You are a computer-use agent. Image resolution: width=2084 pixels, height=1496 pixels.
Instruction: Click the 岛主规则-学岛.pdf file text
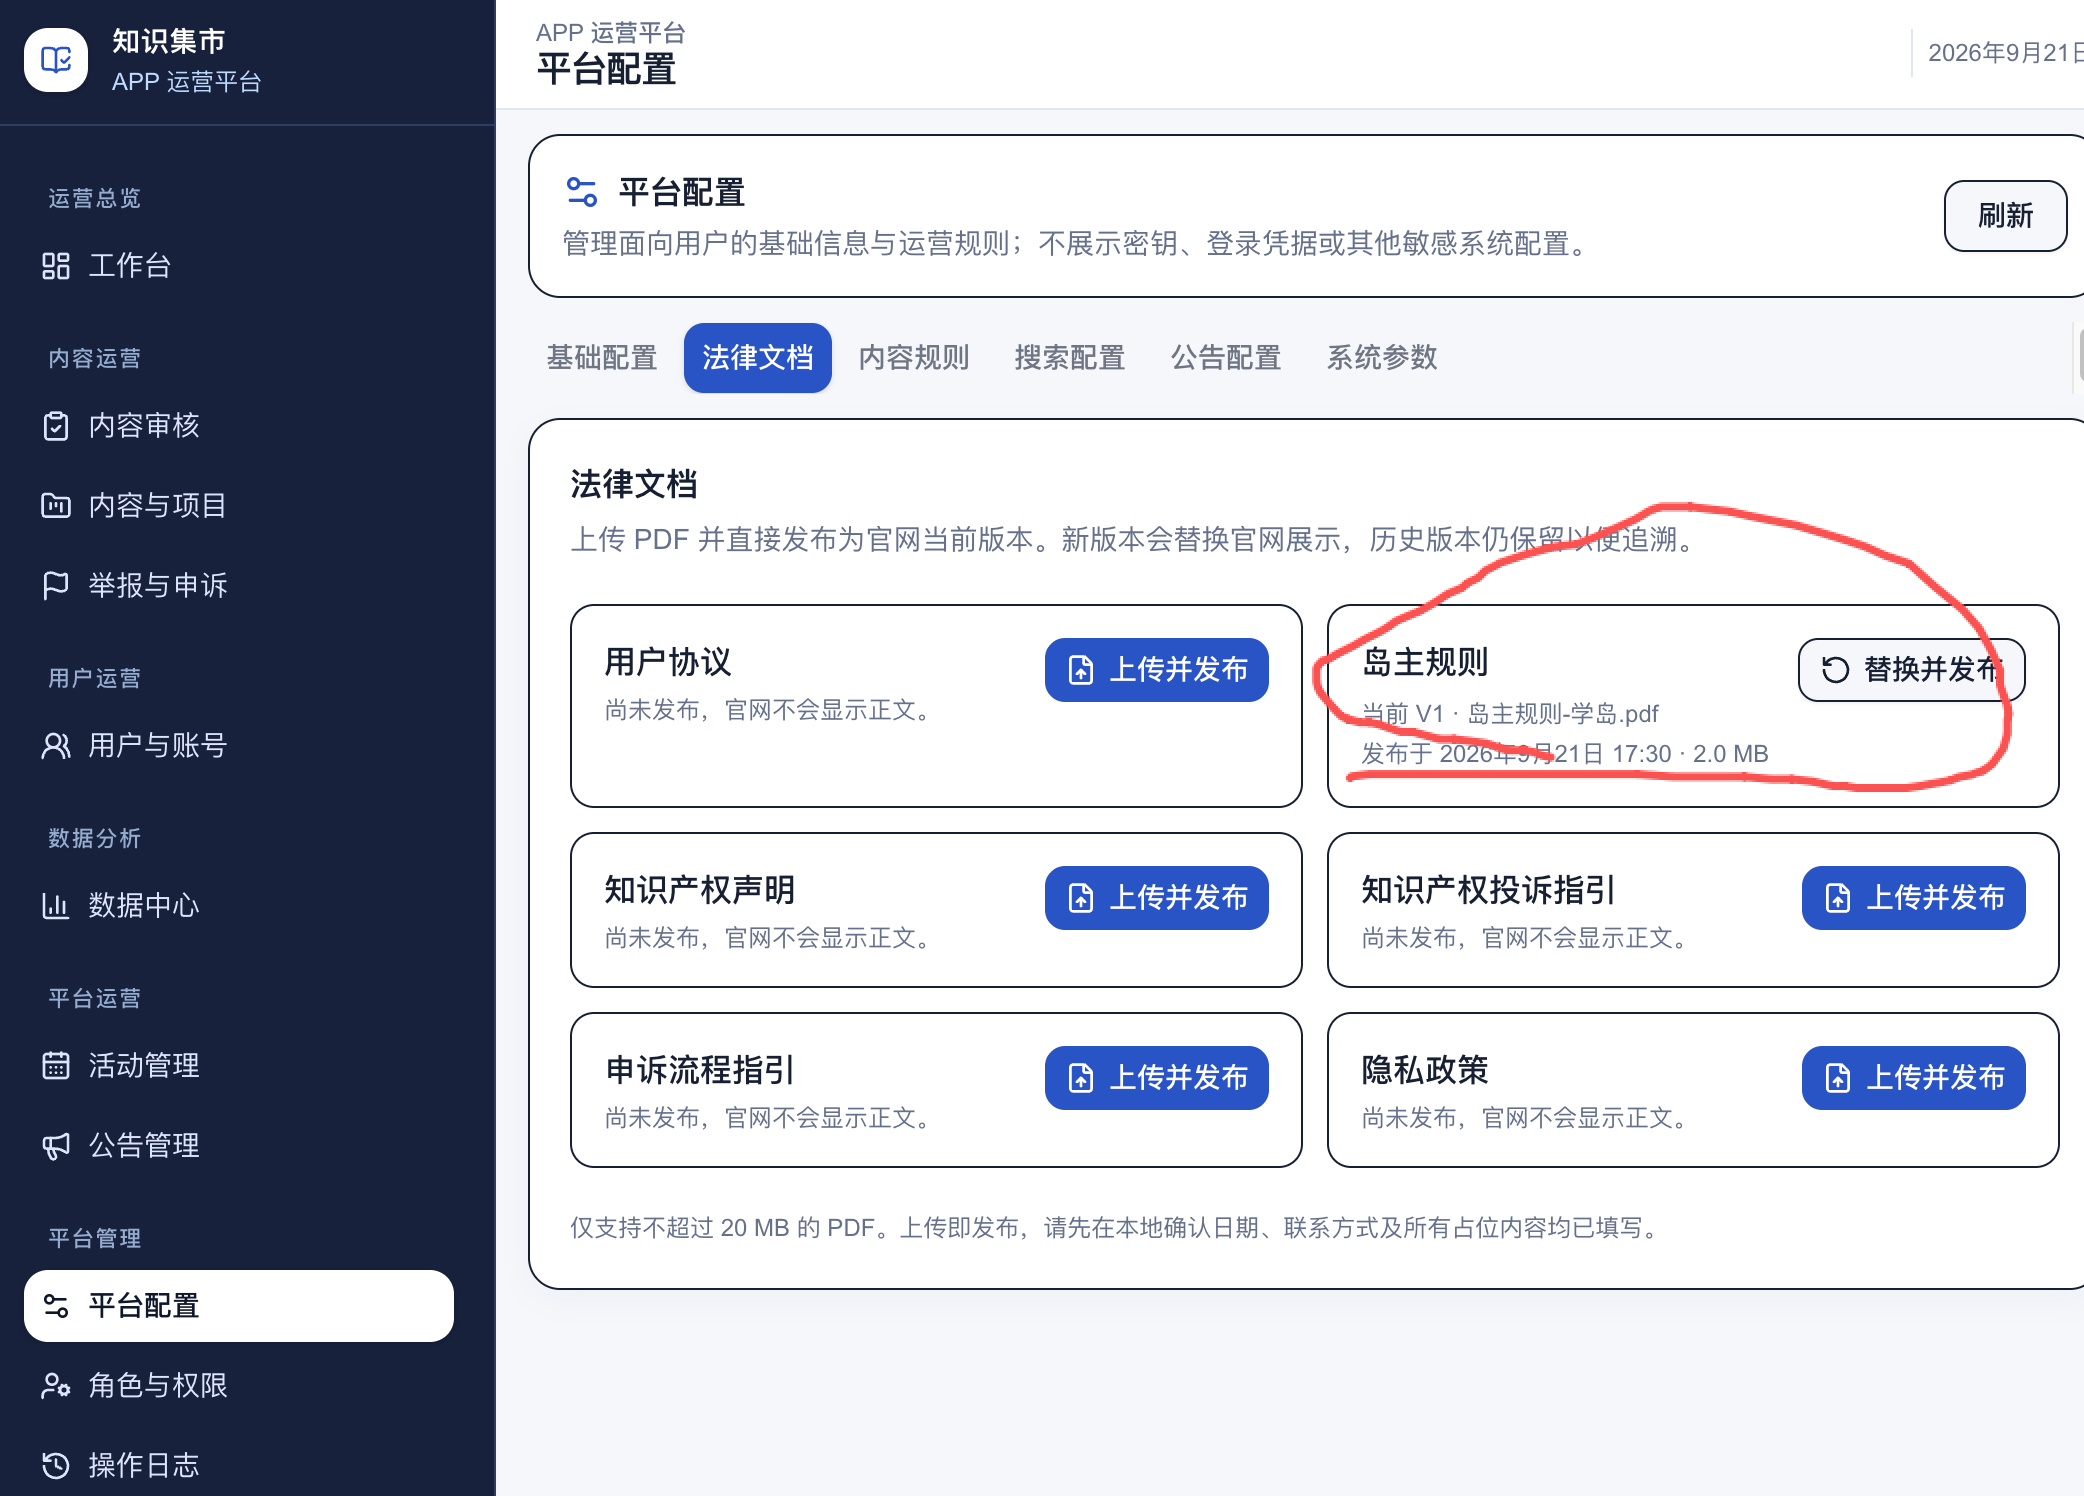pyautogui.click(x=1563, y=714)
